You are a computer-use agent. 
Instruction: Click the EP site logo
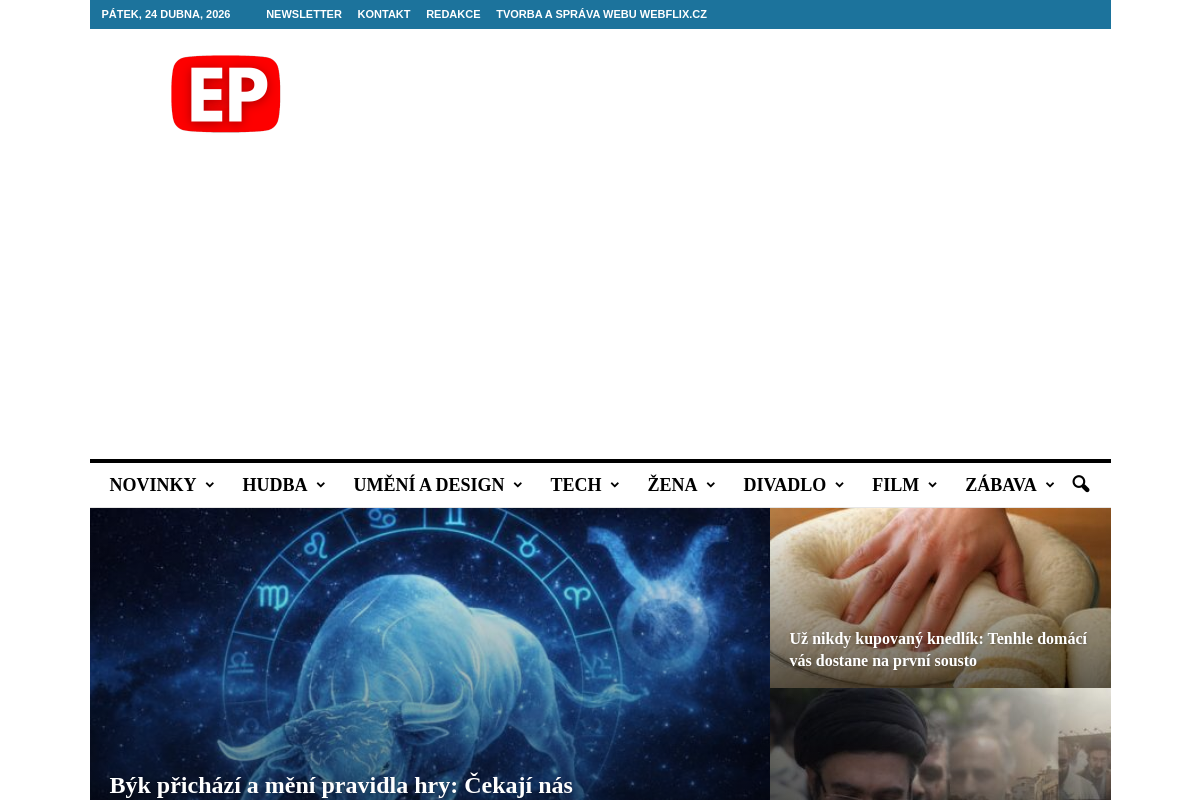[225, 93]
